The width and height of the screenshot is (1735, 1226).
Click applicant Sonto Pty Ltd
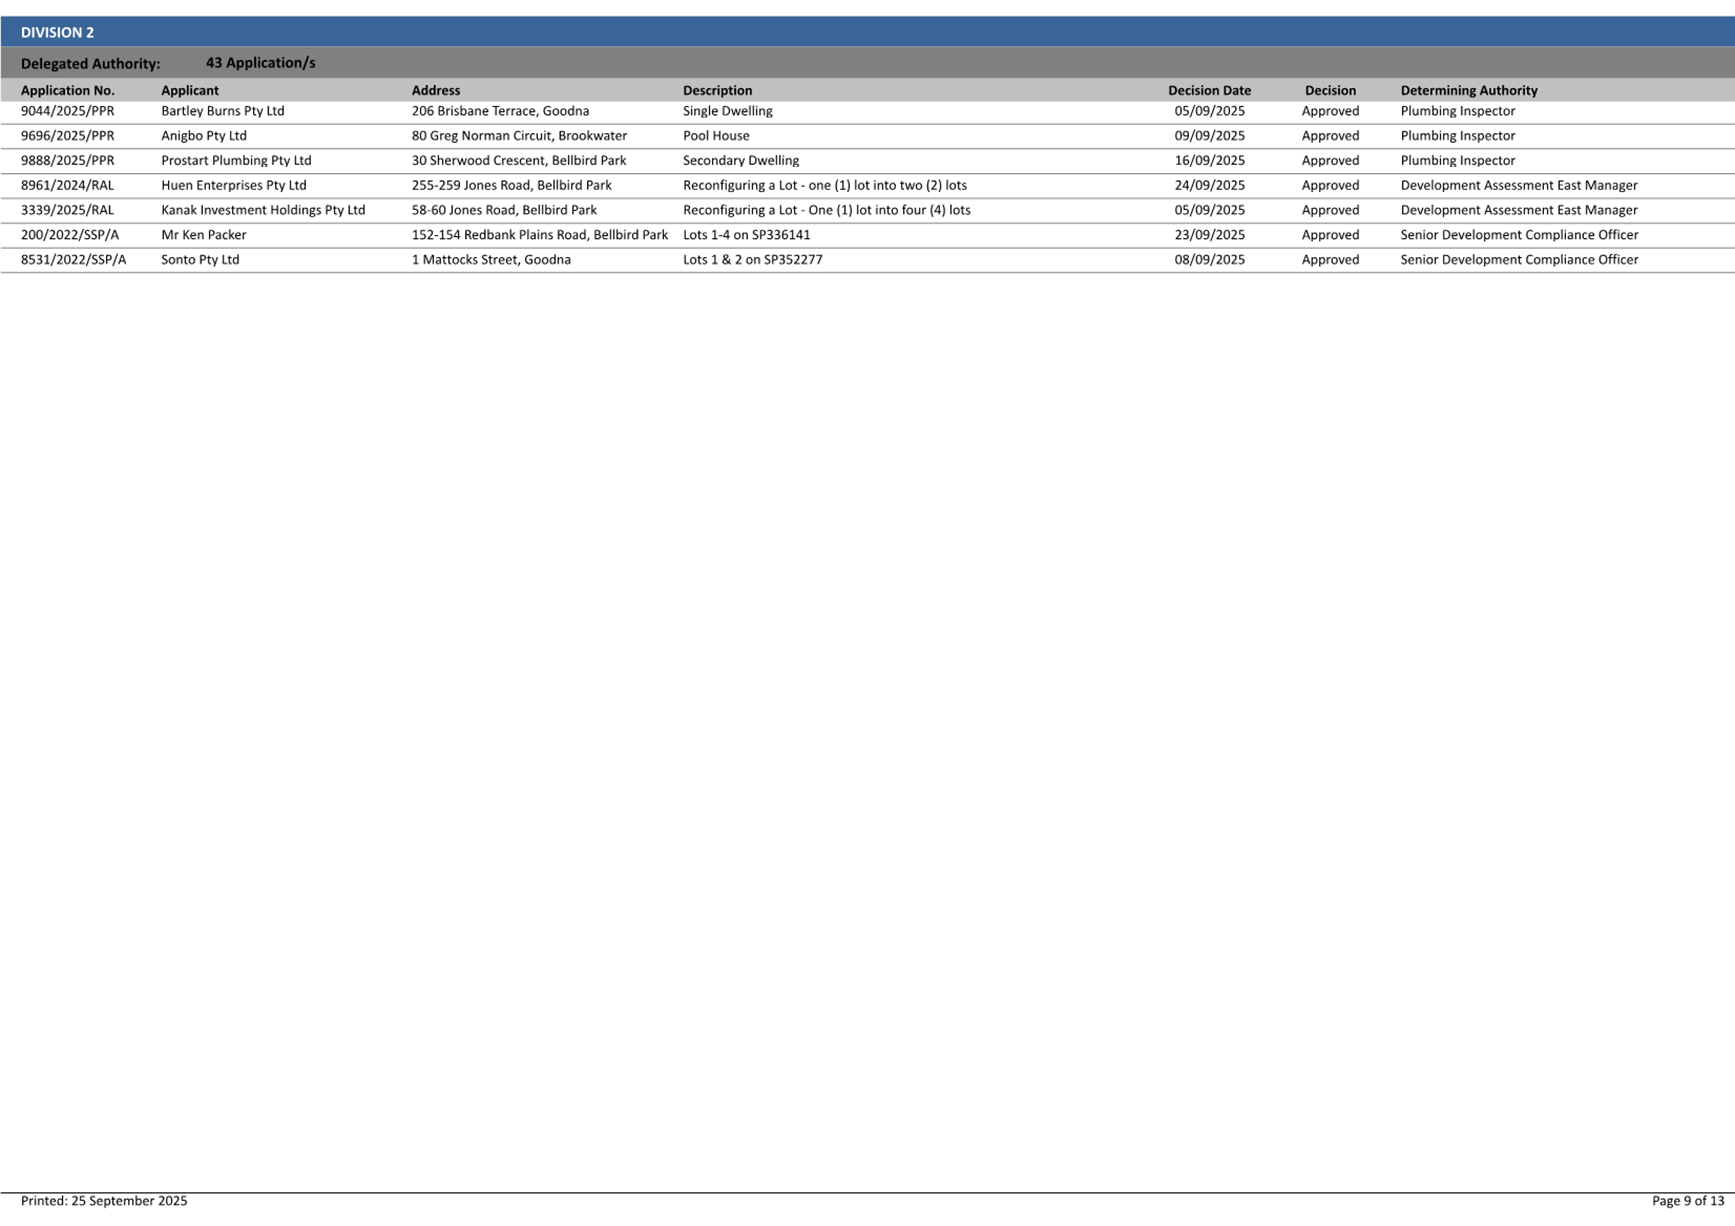[x=200, y=260]
